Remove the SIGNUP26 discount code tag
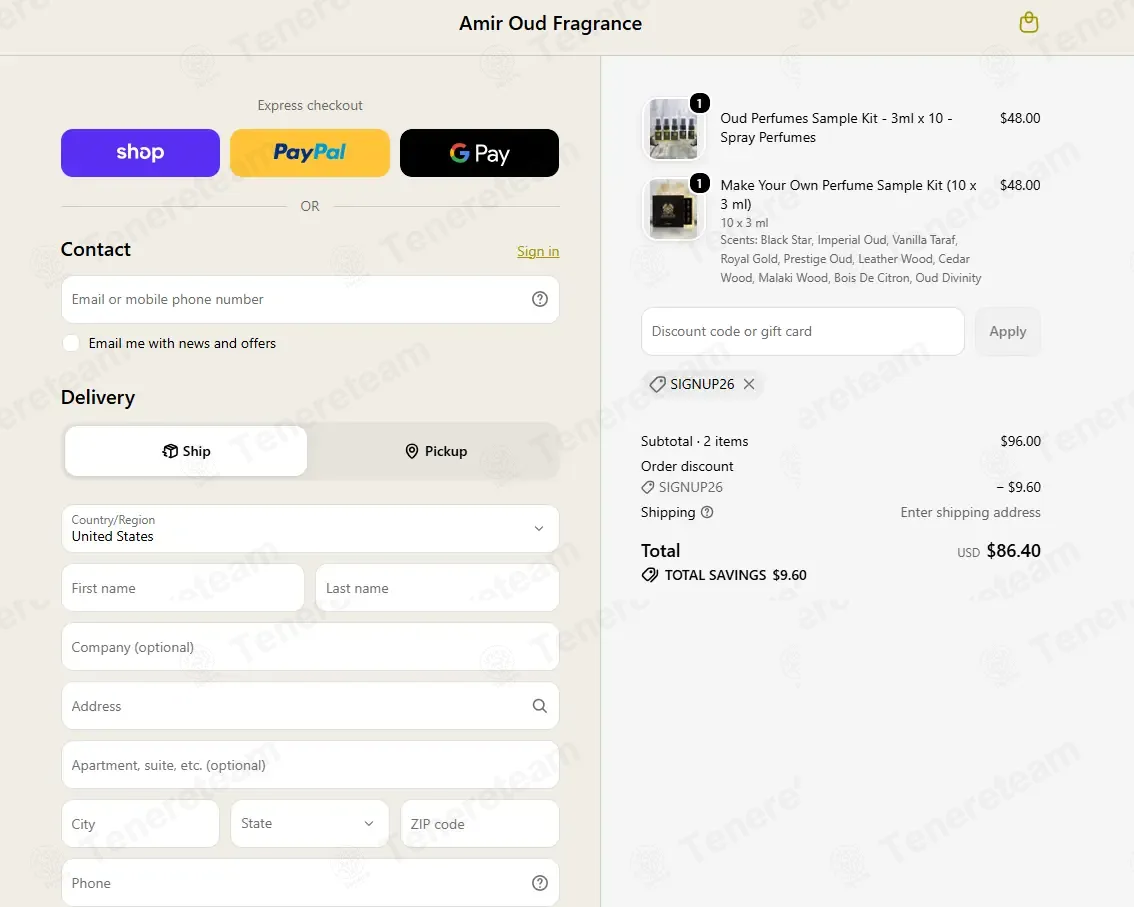This screenshot has width=1134, height=907. tap(749, 384)
